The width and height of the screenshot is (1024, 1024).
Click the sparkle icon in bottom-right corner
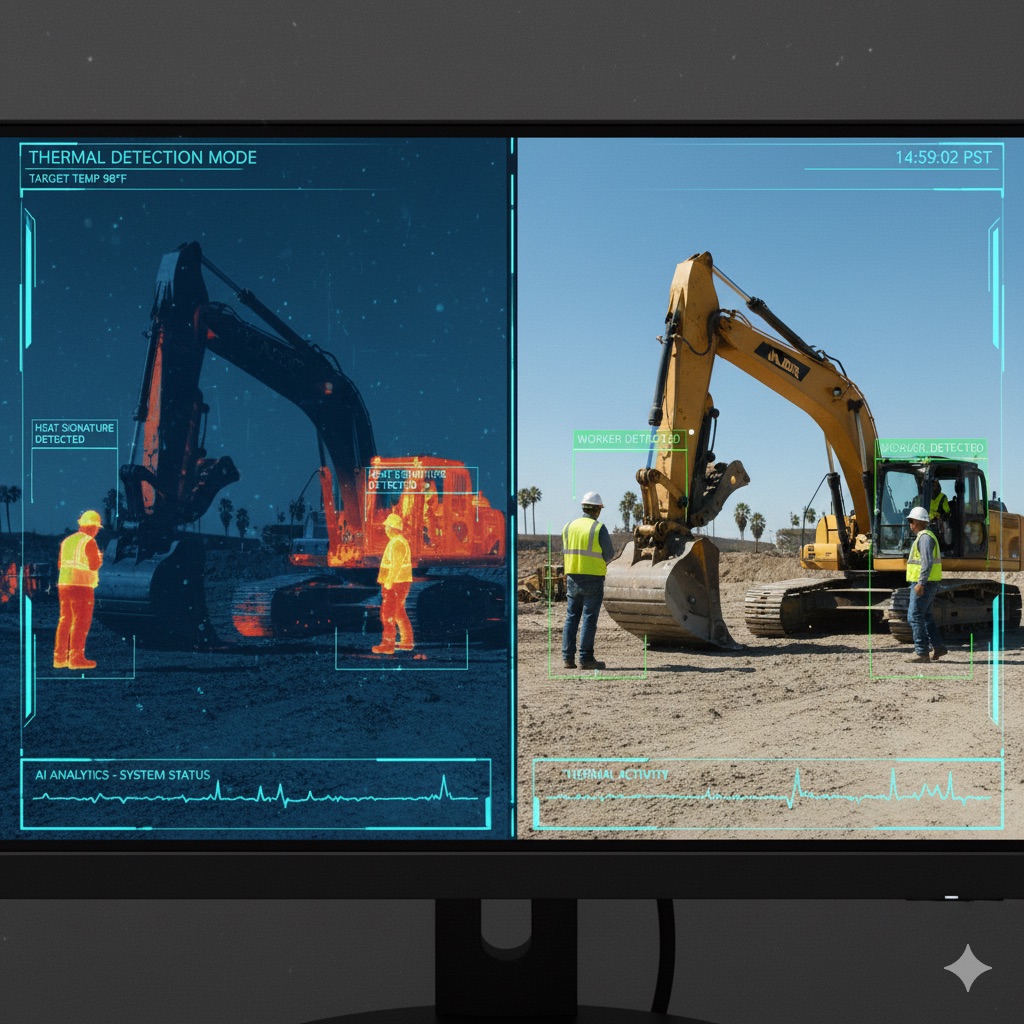pos(967,967)
